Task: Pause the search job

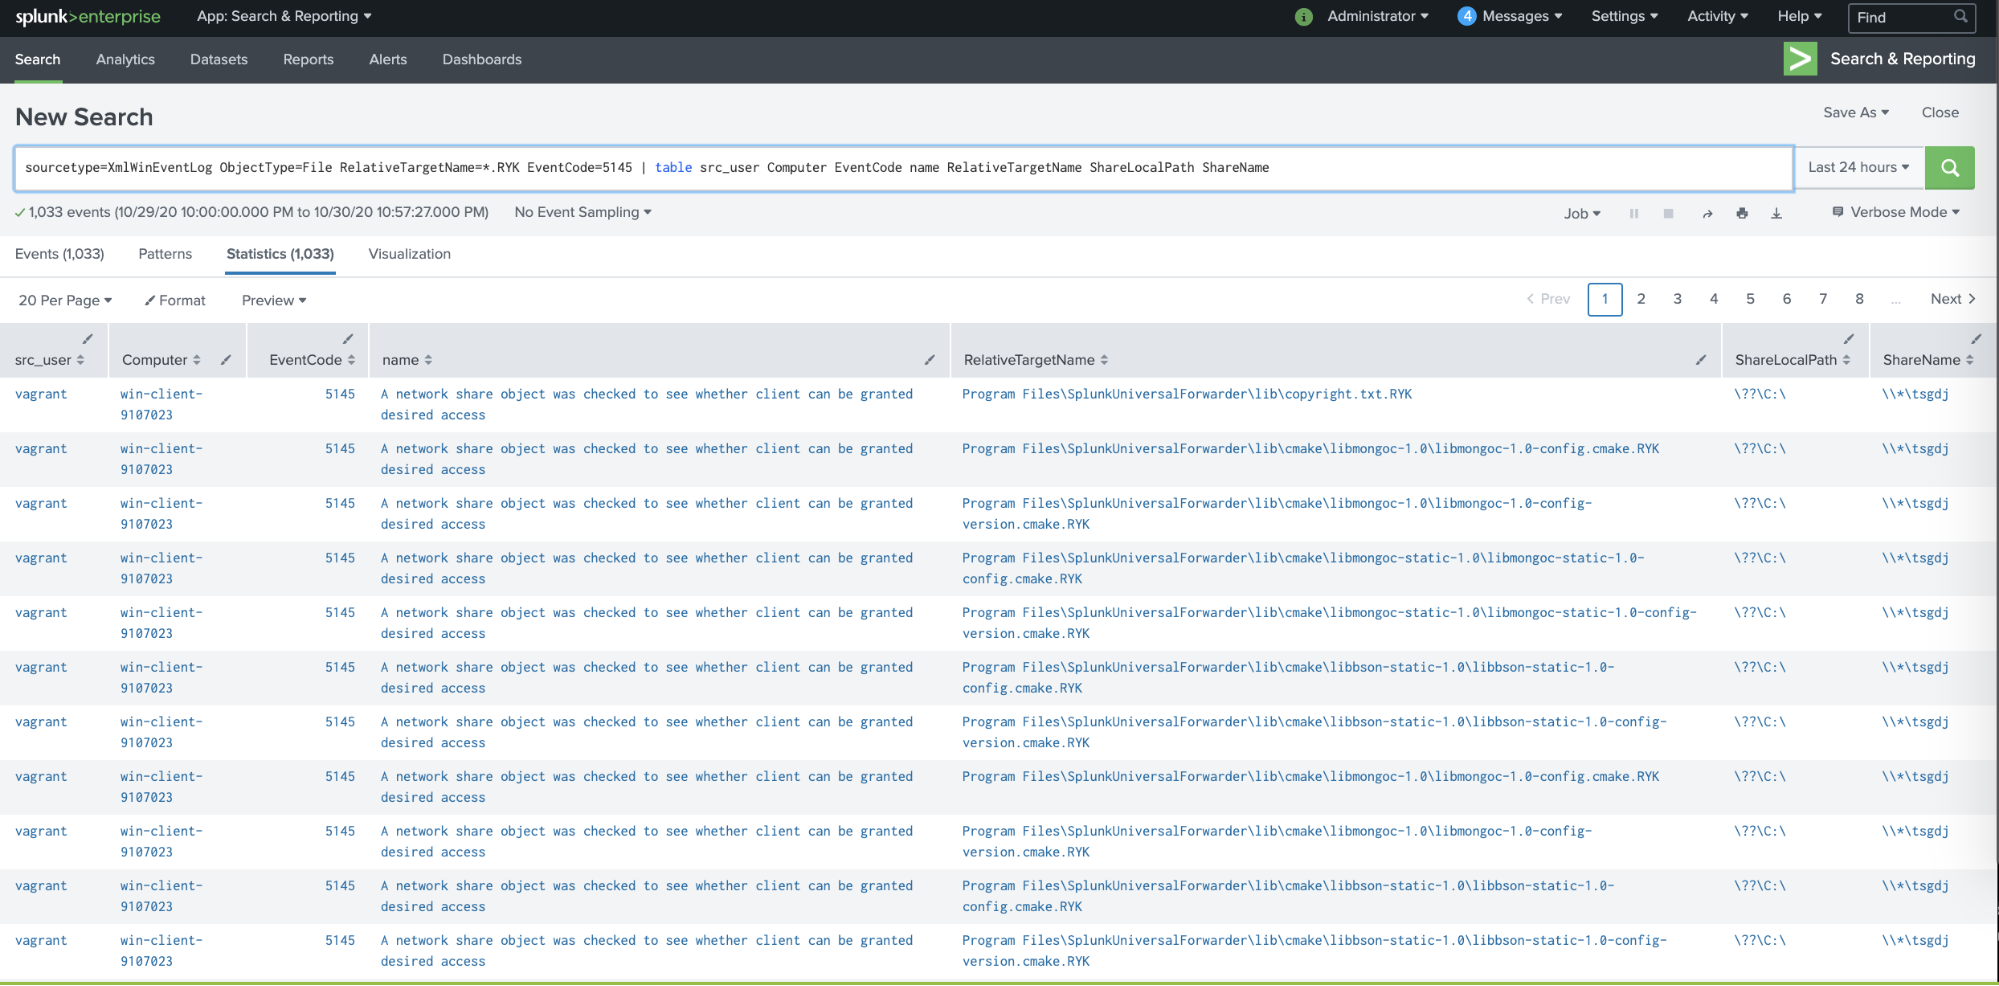Action: click(1634, 213)
